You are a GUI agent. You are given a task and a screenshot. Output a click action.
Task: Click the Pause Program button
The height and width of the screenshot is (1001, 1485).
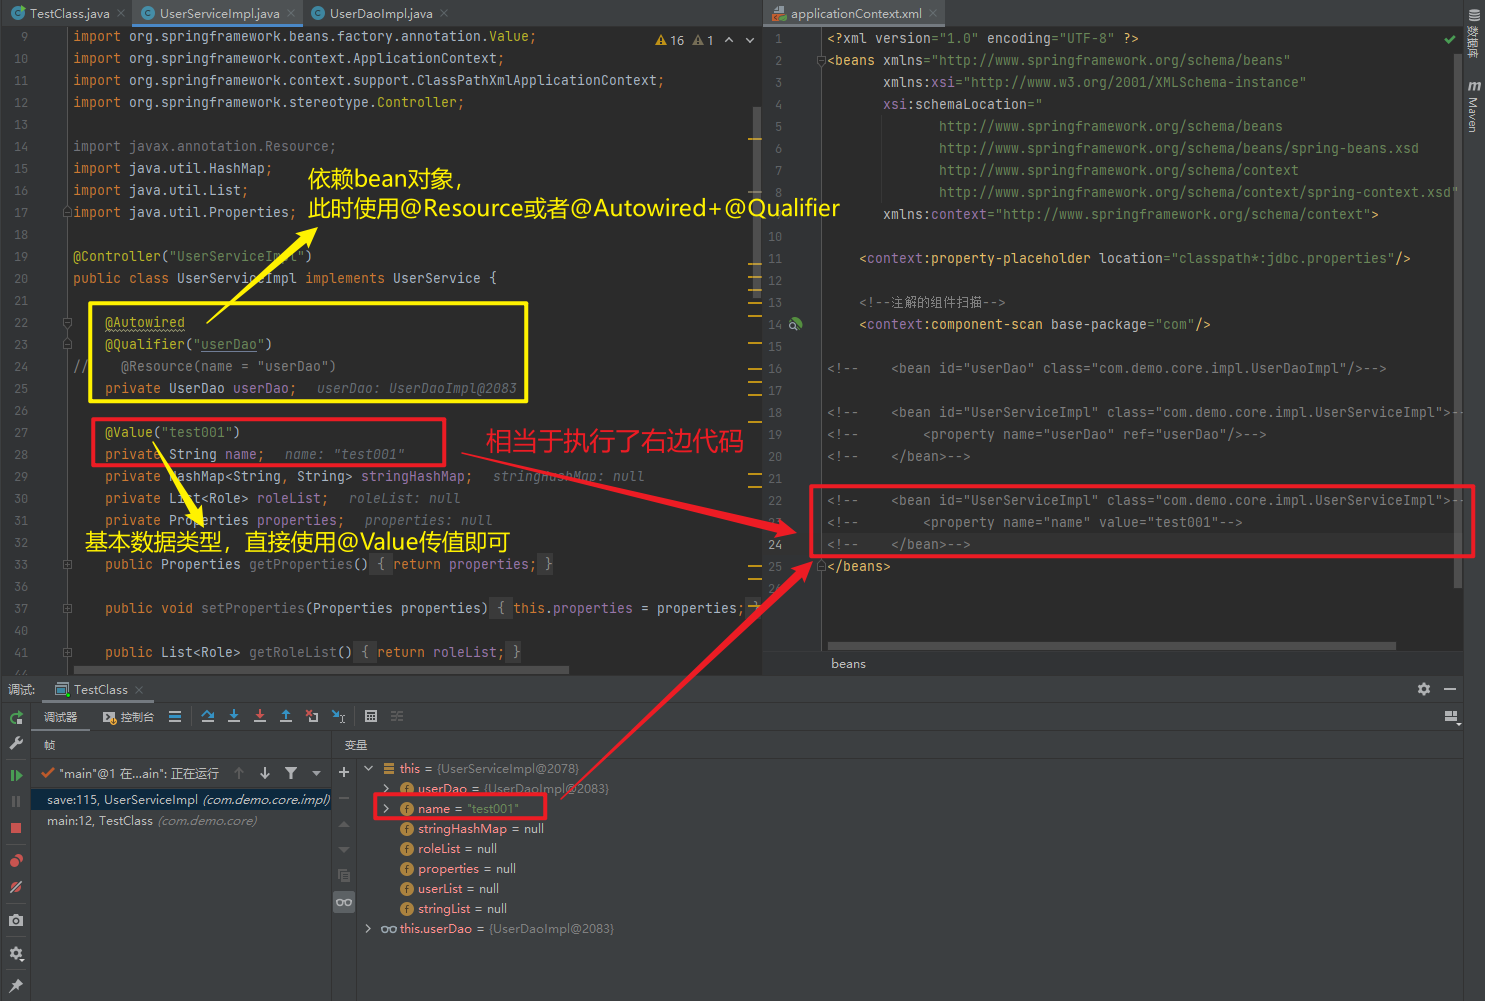(16, 801)
